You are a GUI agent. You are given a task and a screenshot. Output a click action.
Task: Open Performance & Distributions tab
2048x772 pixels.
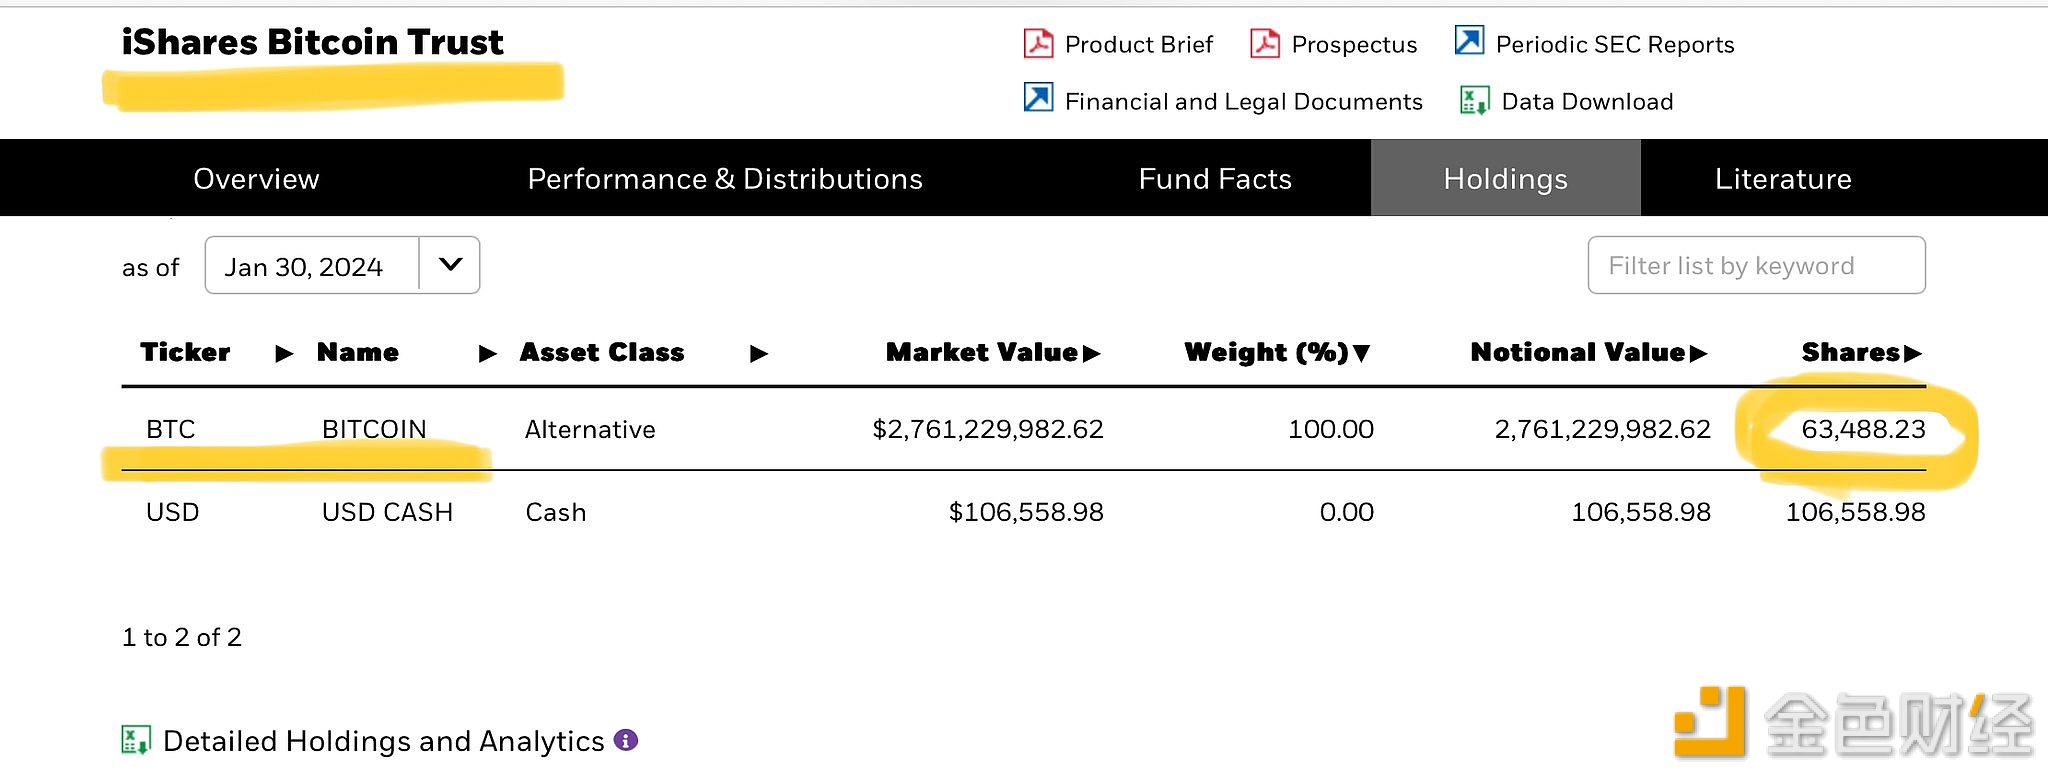[x=725, y=179]
